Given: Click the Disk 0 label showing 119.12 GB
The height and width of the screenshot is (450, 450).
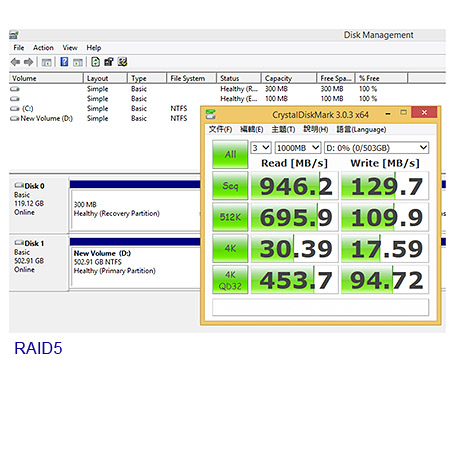Looking at the screenshot, I should click(x=38, y=205).
